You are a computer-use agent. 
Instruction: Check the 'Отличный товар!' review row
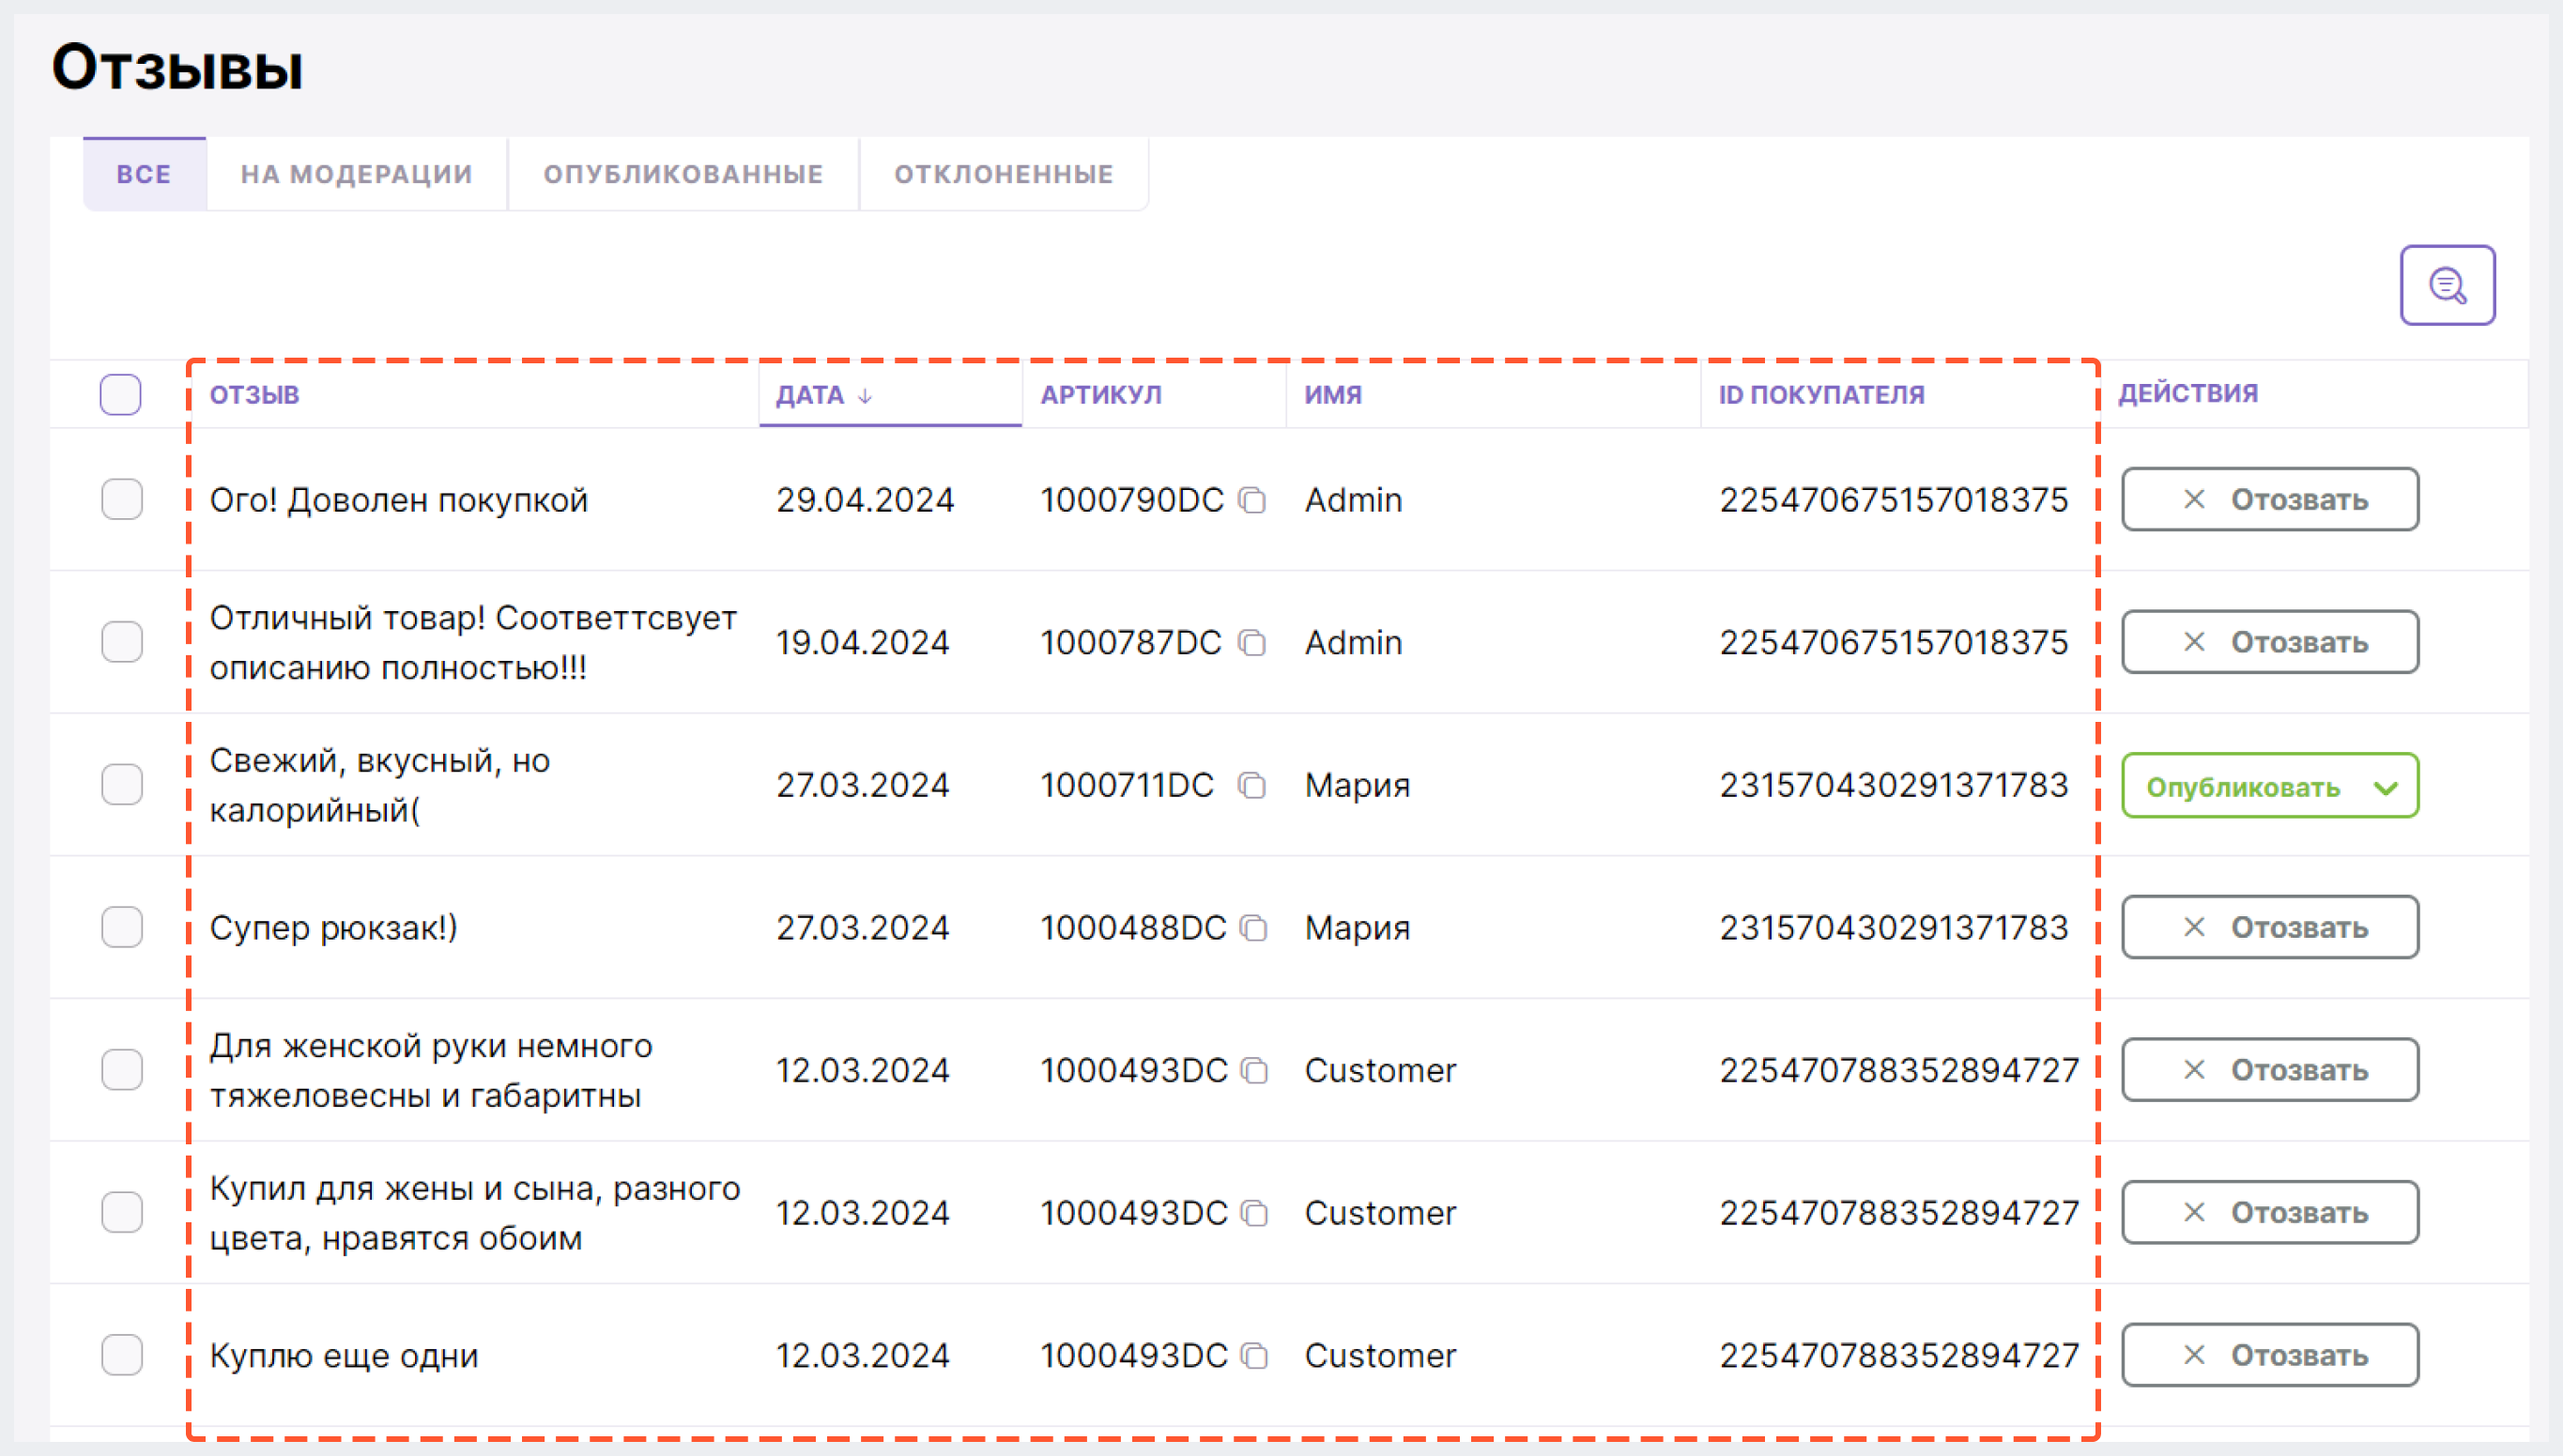tap(121, 642)
